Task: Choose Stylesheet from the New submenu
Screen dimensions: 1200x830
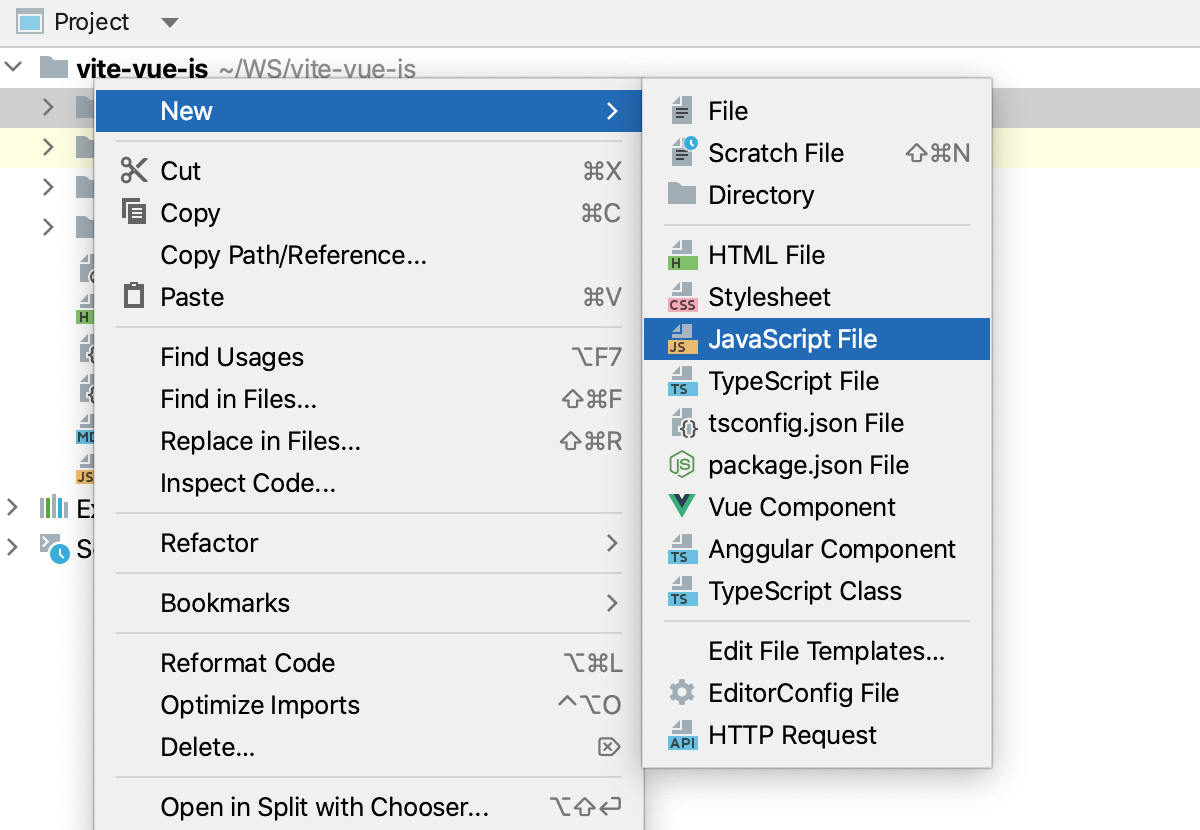Action: 770,297
